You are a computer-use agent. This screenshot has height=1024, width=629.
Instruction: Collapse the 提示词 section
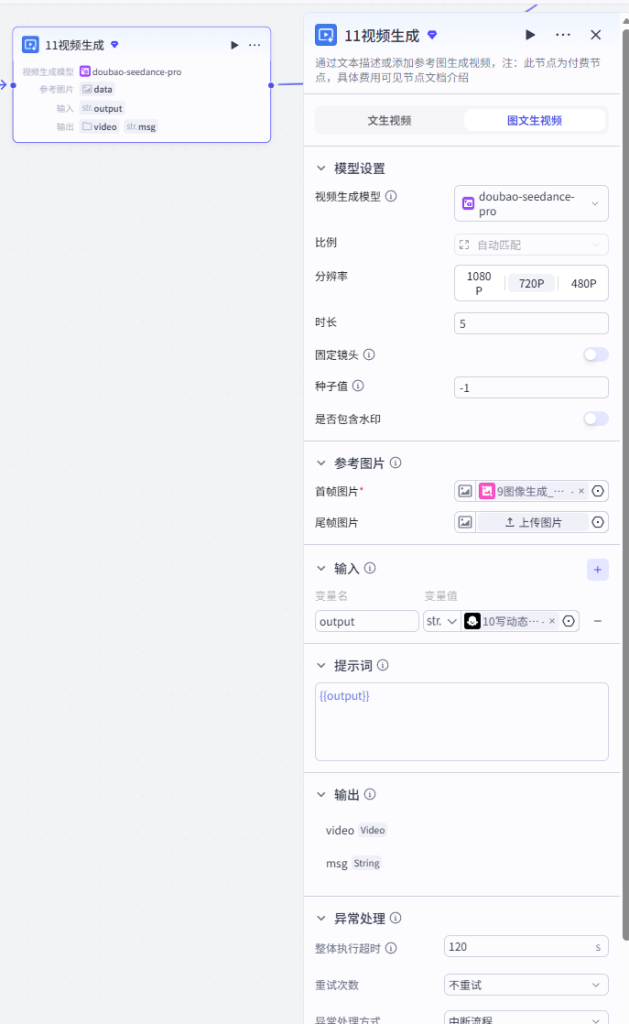(x=321, y=665)
